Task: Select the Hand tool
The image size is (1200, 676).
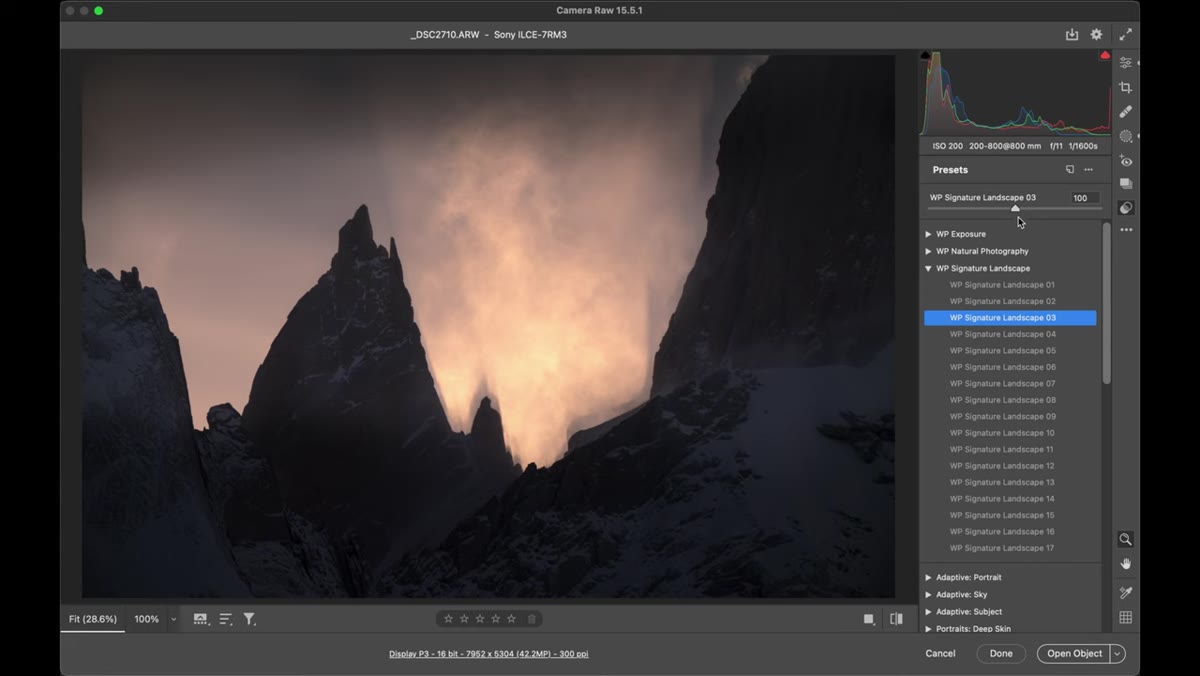Action: [x=1126, y=564]
